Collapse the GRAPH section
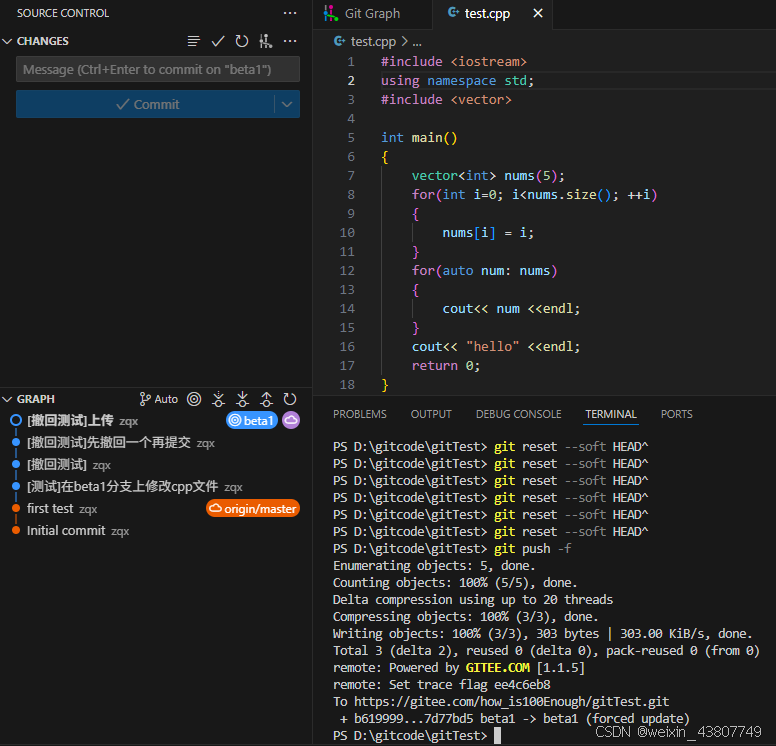This screenshot has width=776, height=746. tap(7, 399)
